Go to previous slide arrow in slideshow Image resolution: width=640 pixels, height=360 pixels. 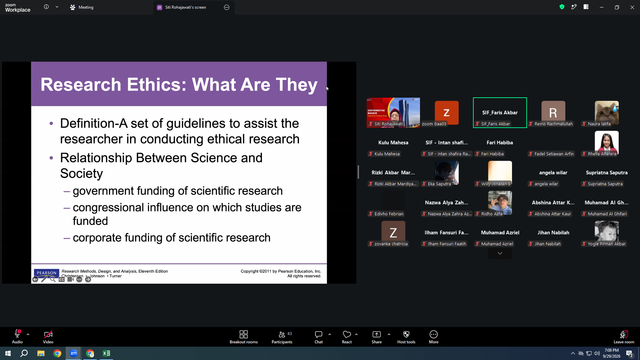[x=36, y=280]
